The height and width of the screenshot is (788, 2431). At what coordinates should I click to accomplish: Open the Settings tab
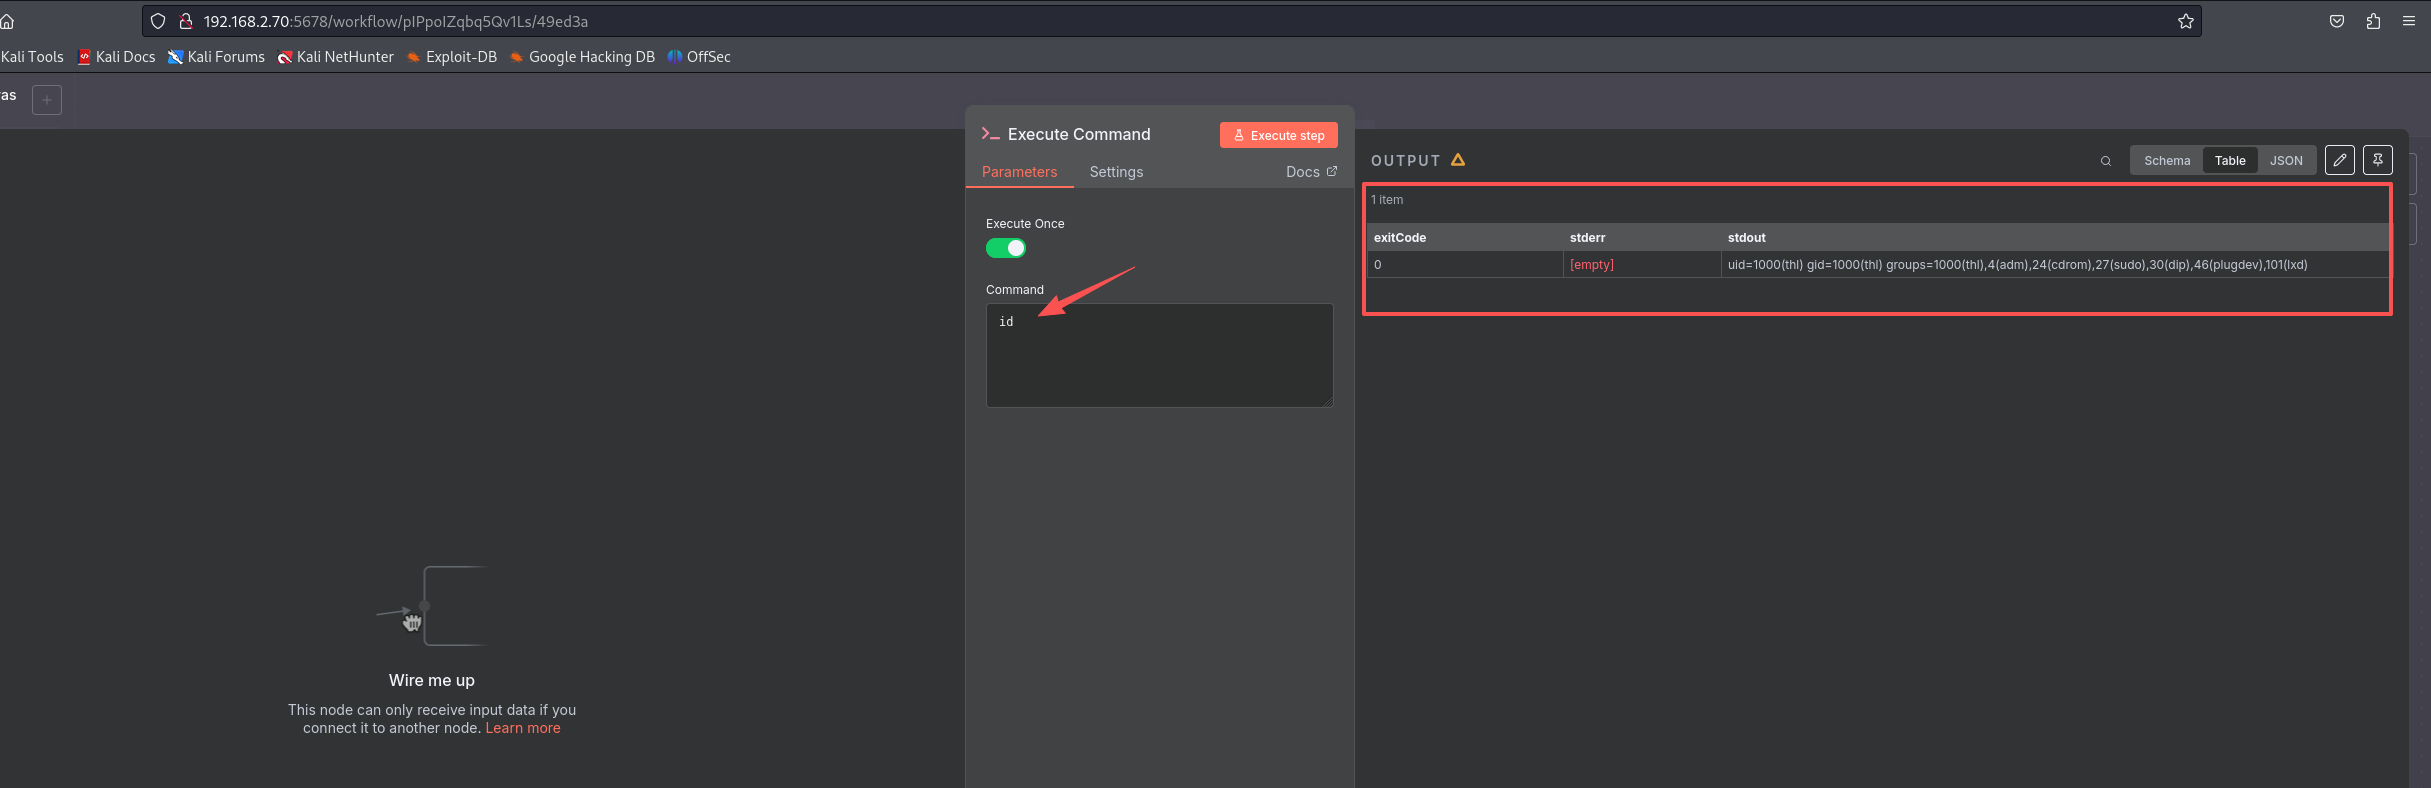(1116, 172)
